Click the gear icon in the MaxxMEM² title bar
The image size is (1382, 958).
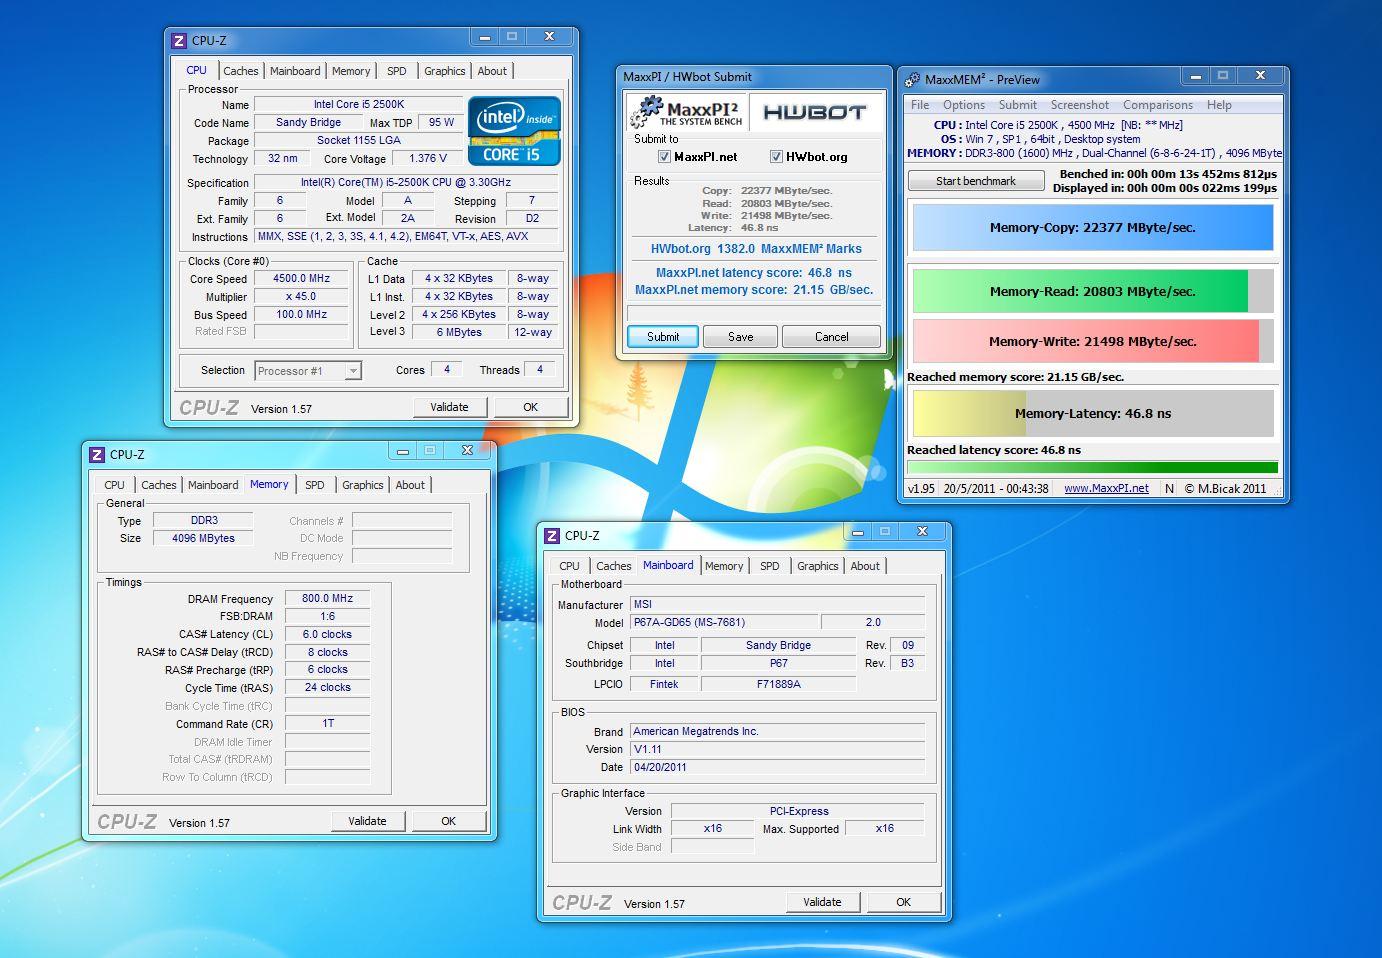pyautogui.click(x=912, y=80)
